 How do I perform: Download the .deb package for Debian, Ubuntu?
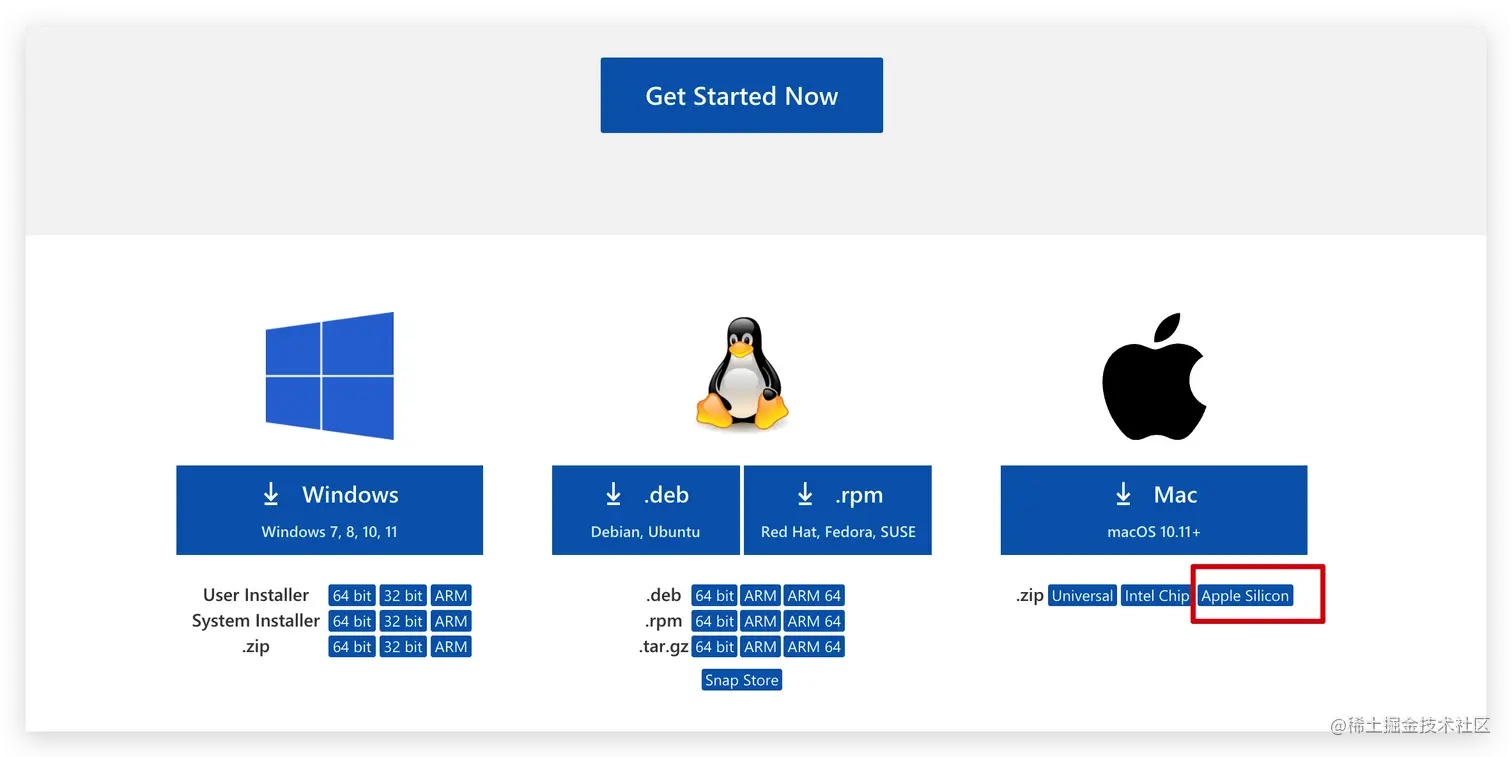coord(646,510)
